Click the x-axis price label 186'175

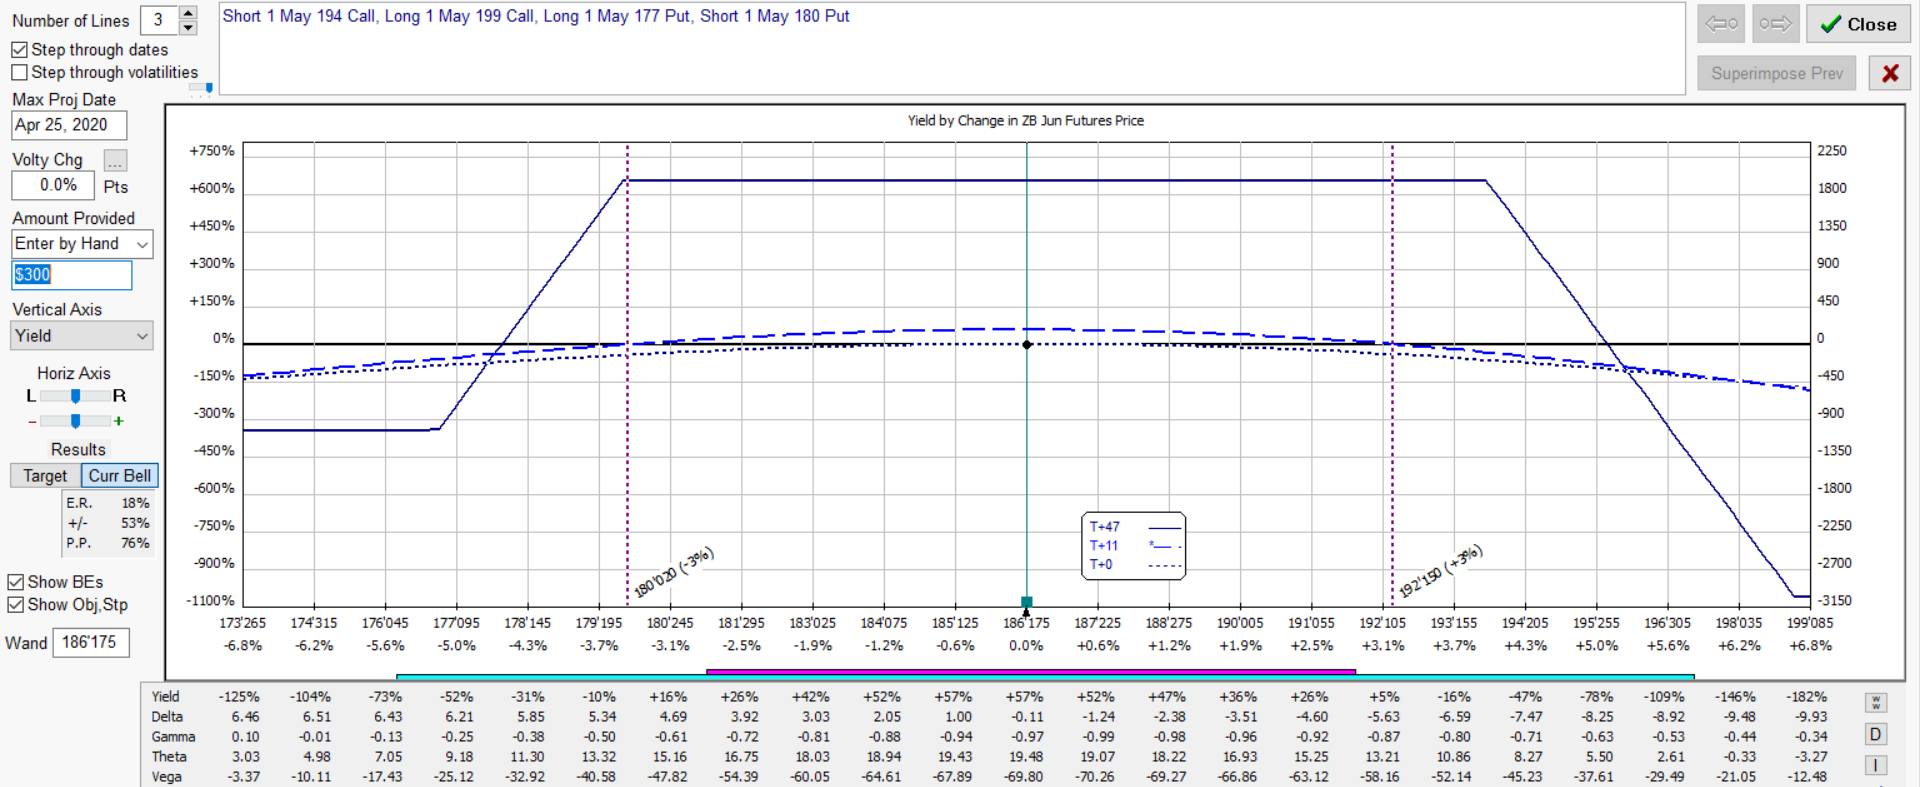click(1026, 623)
